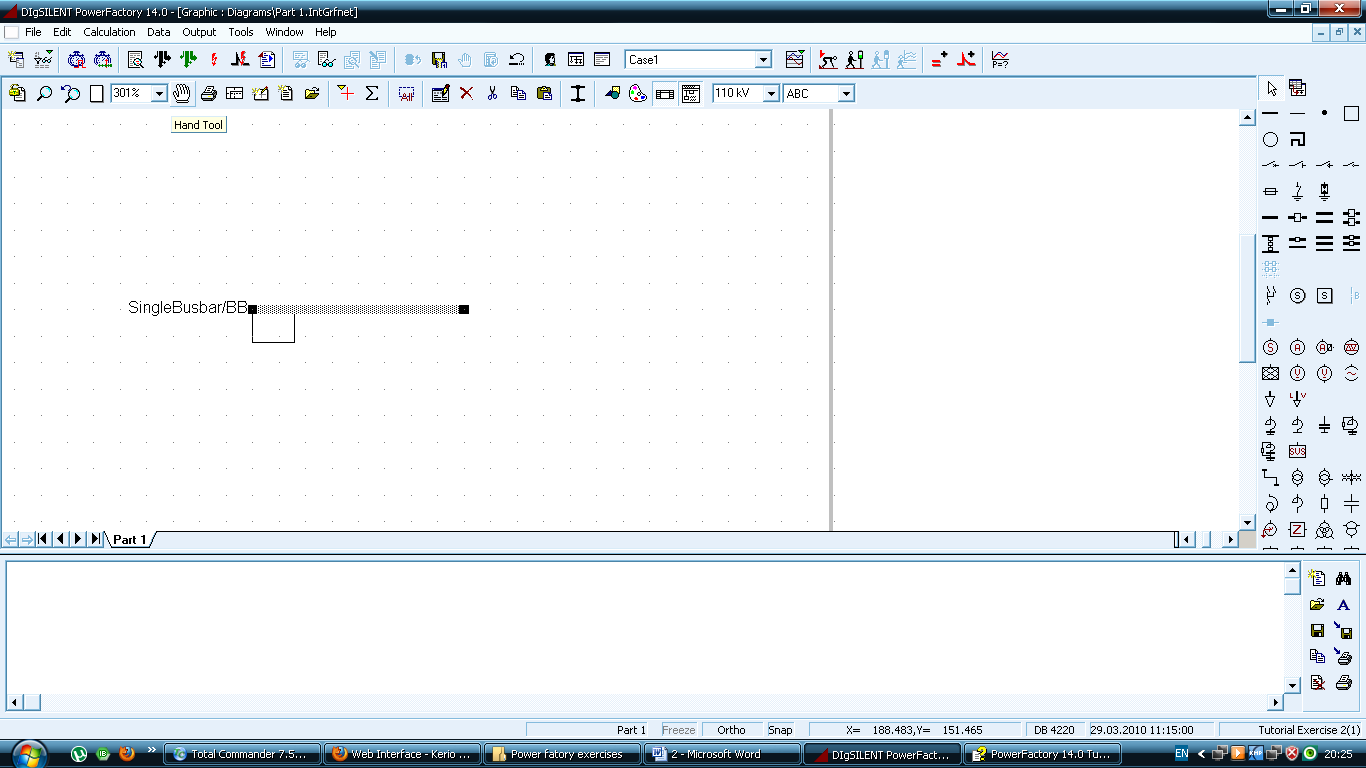
Task: Open the Window menu
Action: (284, 32)
